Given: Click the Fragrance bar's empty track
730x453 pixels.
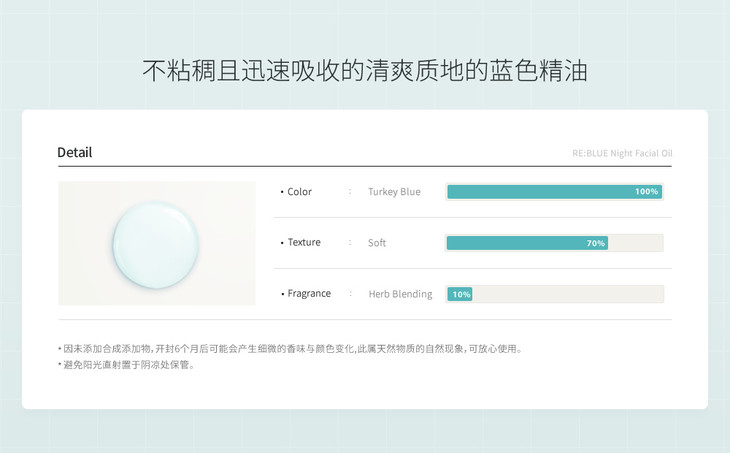Looking at the screenshot, I should point(567,294).
